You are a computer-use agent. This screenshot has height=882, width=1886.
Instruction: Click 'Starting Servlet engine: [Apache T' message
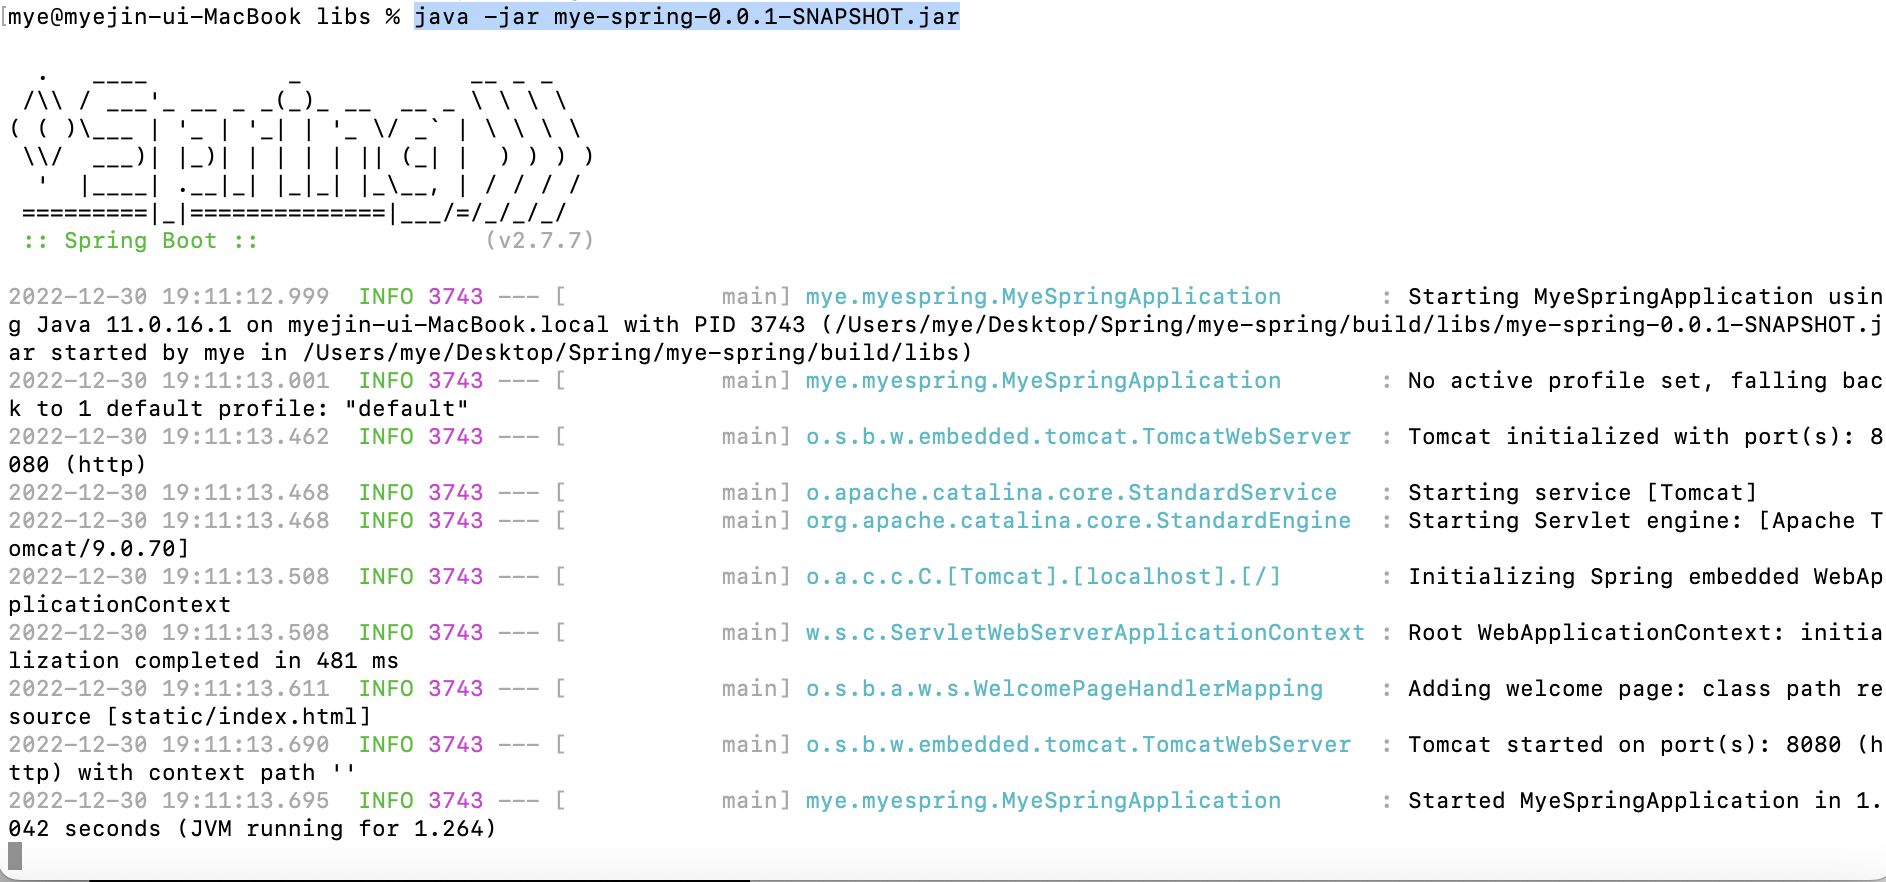pyautogui.click(x=1645, y=521)
